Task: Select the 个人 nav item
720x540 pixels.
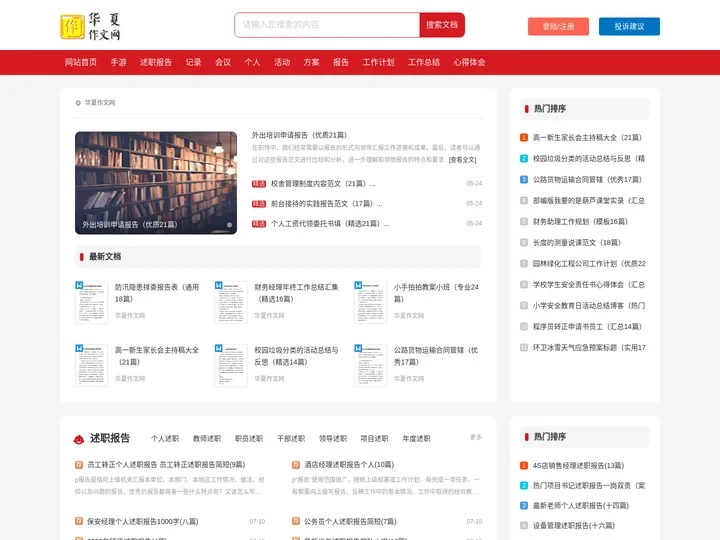Action: tap(252, 62)
